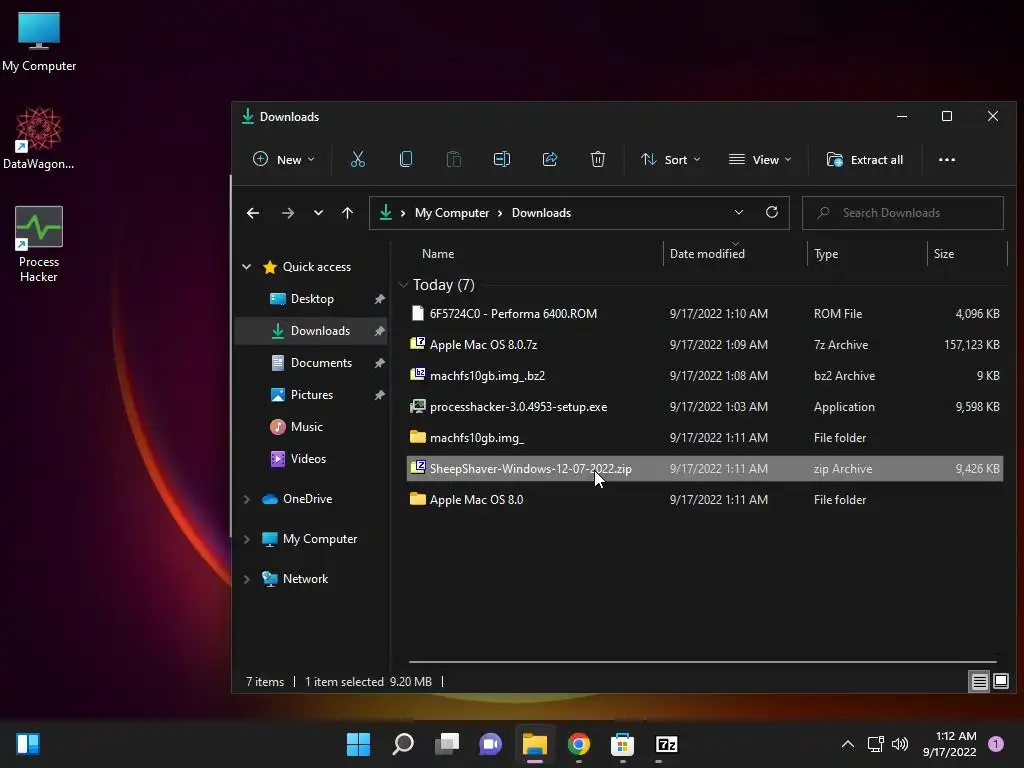This screenshot has height=768, width=1024.
Task: Open notification badge in taskbar
Action: coord(995,744)
